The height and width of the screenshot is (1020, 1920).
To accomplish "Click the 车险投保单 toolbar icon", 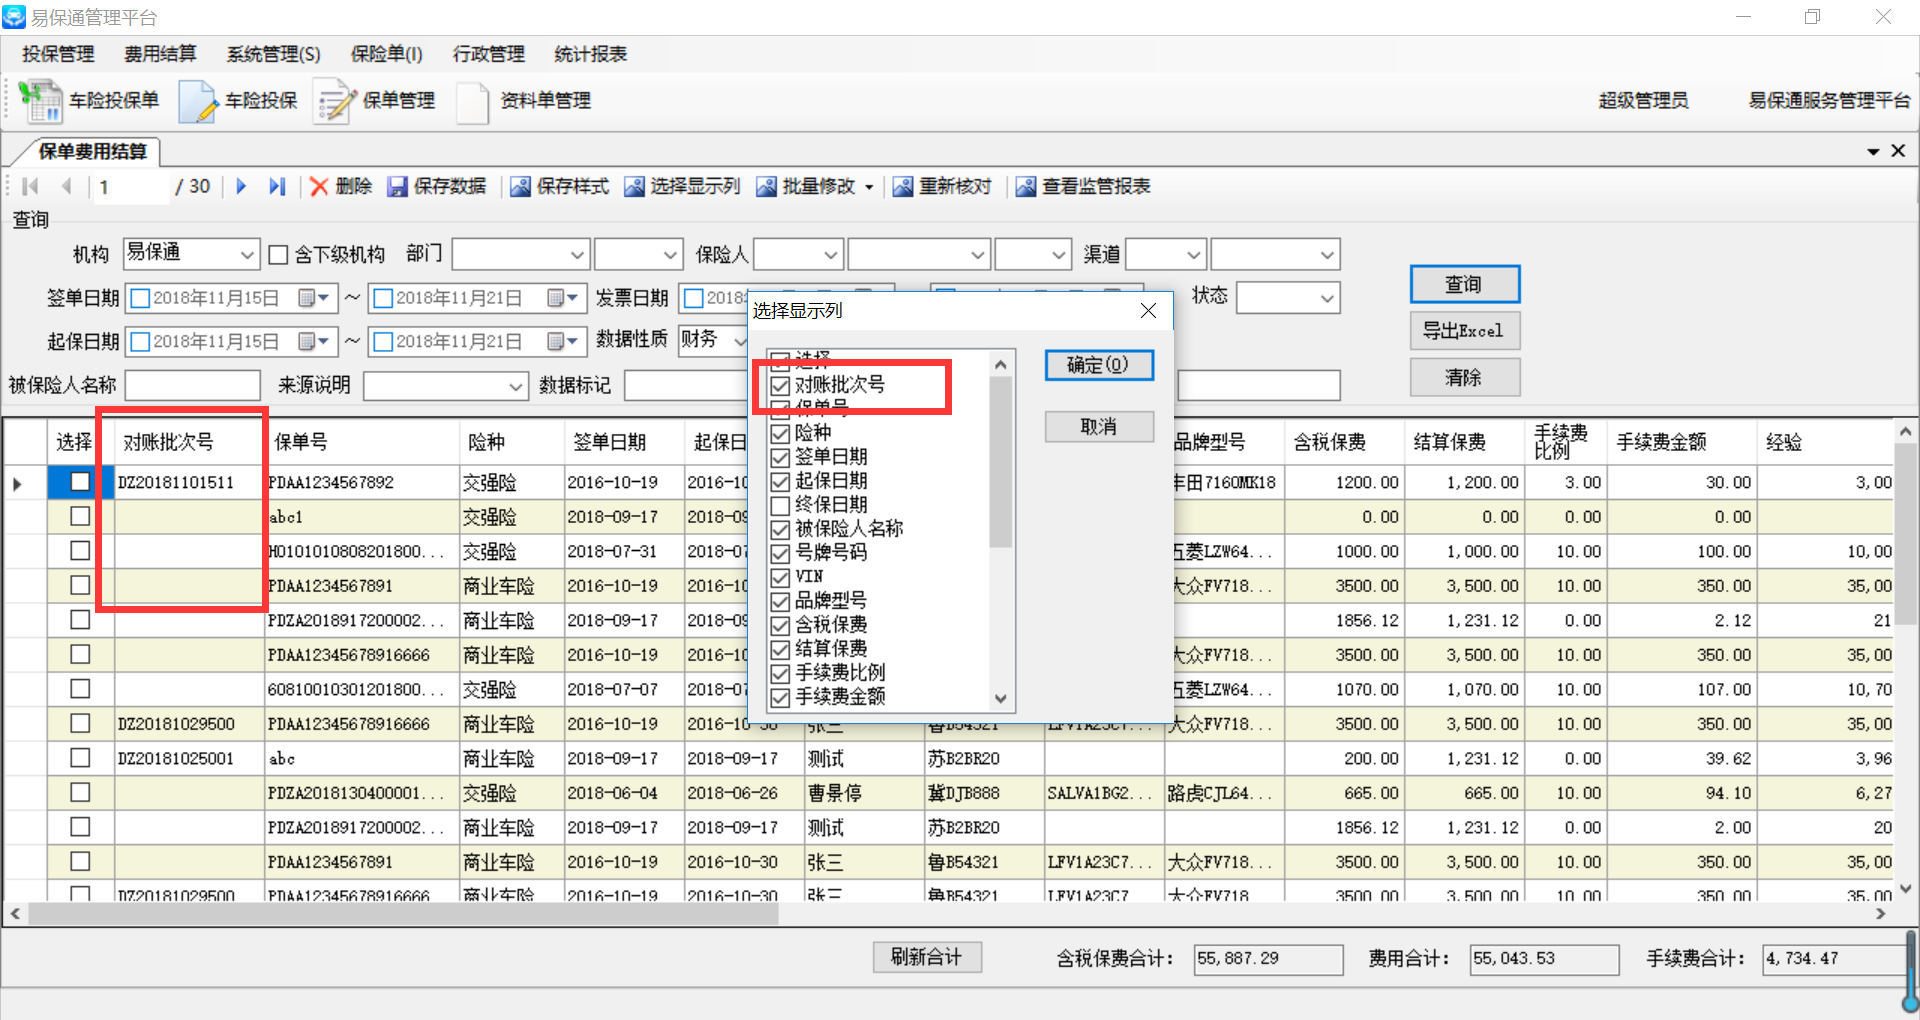I will point(42,101).
